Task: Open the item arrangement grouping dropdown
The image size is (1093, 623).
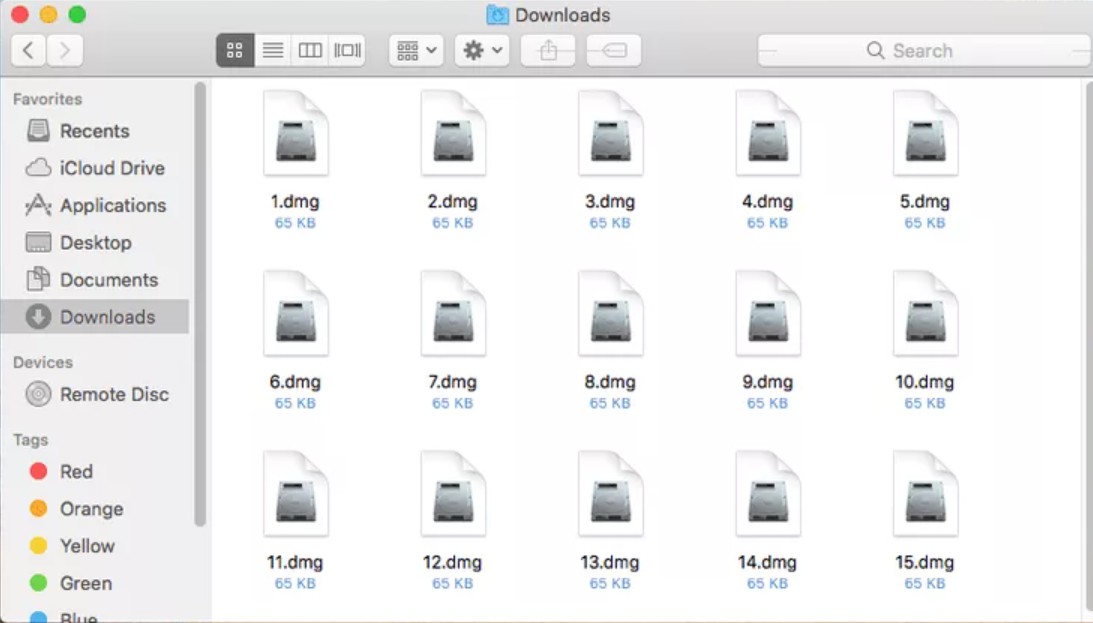Action: point(414,50)
